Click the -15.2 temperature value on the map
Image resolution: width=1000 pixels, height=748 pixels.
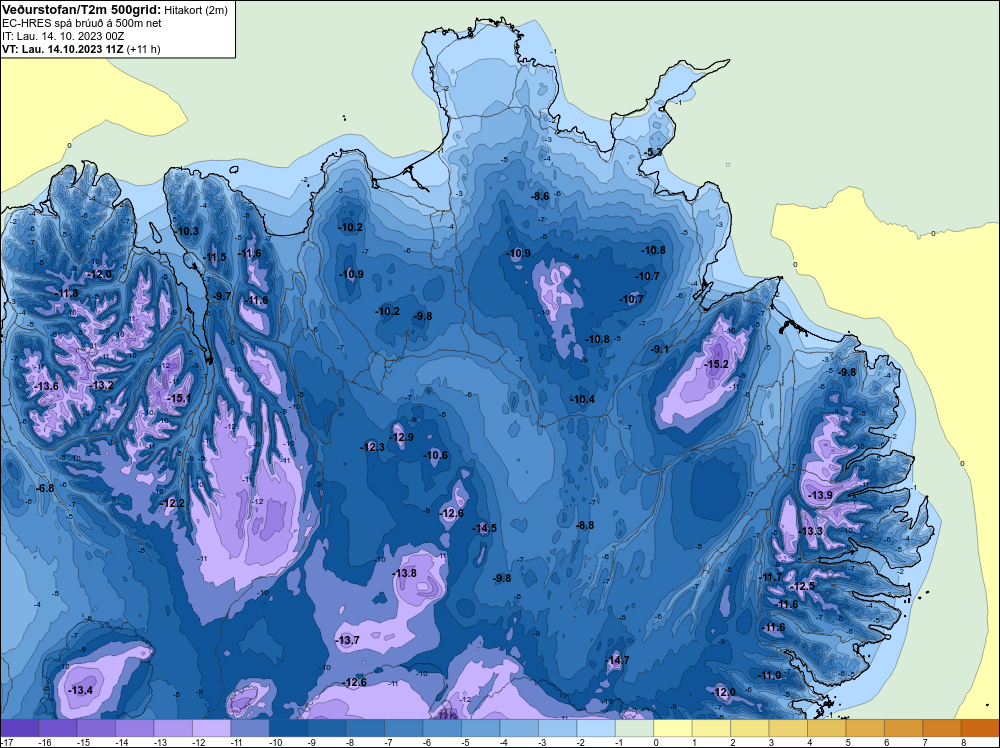[x=716, y=364]
